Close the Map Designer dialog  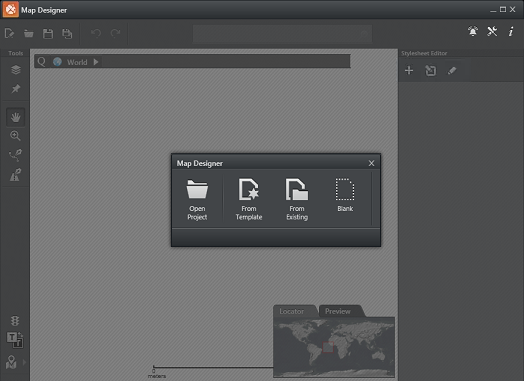pyautogui.click(x=371, y=163)
